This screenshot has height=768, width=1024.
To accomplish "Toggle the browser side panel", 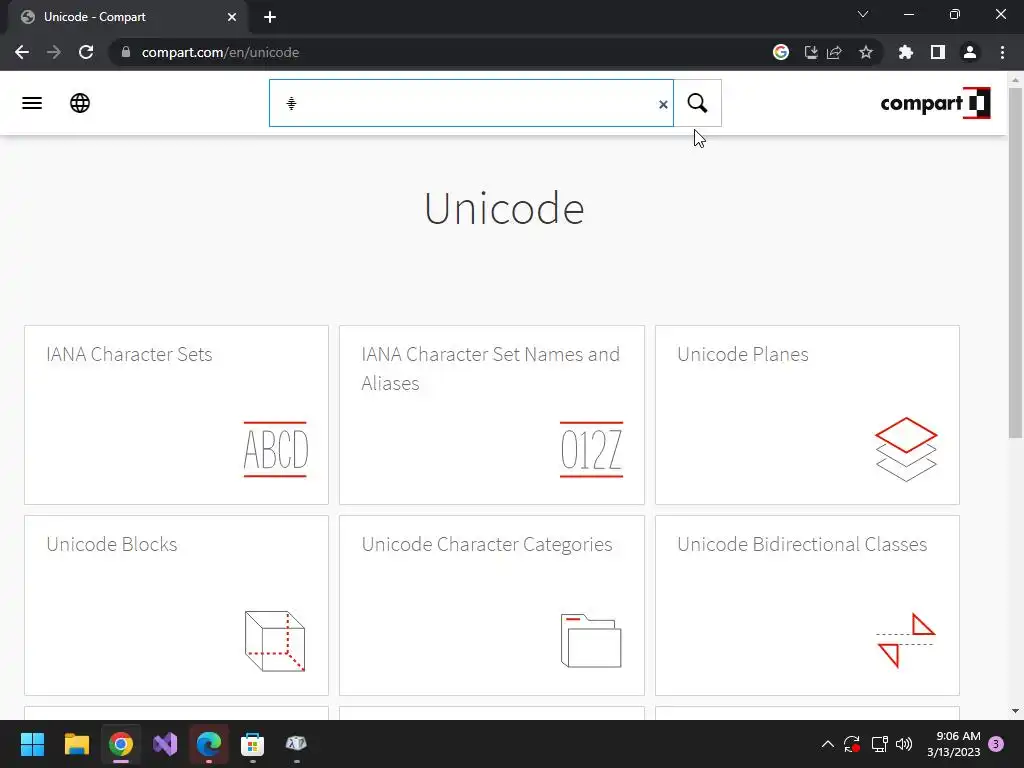I will (938, 52).
